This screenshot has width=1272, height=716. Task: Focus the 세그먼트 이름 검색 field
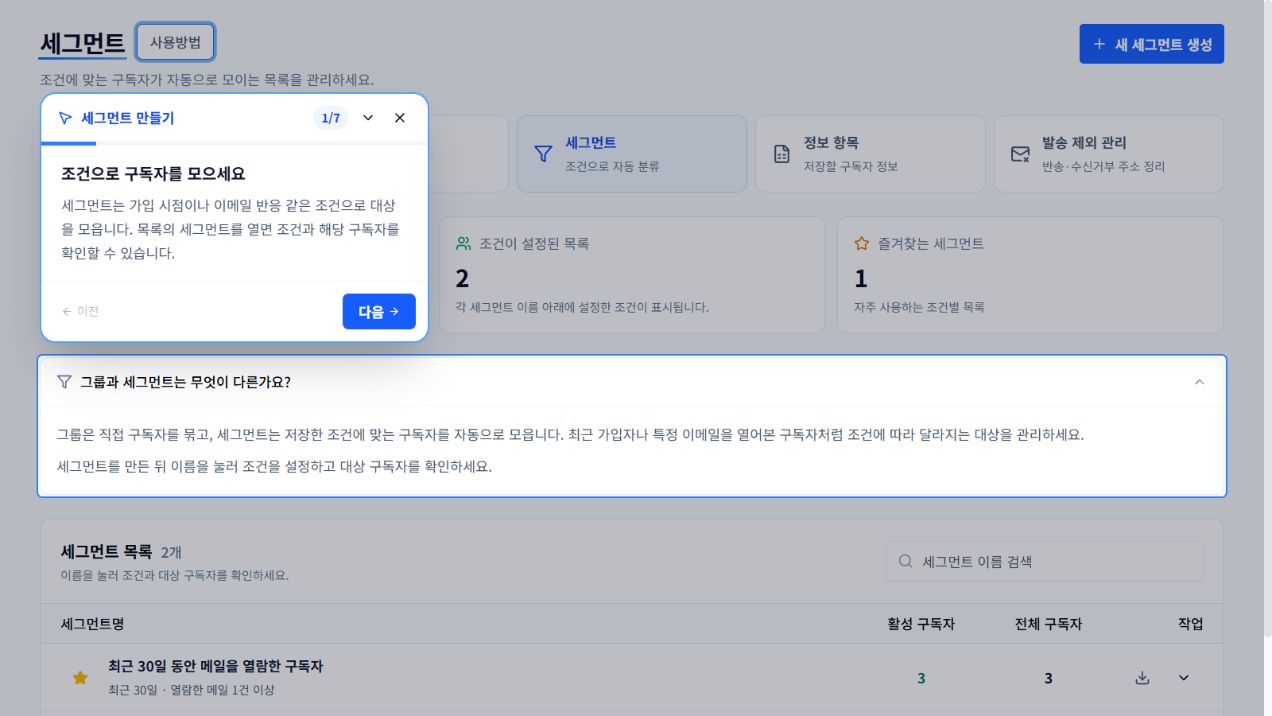pos(1044,561)
